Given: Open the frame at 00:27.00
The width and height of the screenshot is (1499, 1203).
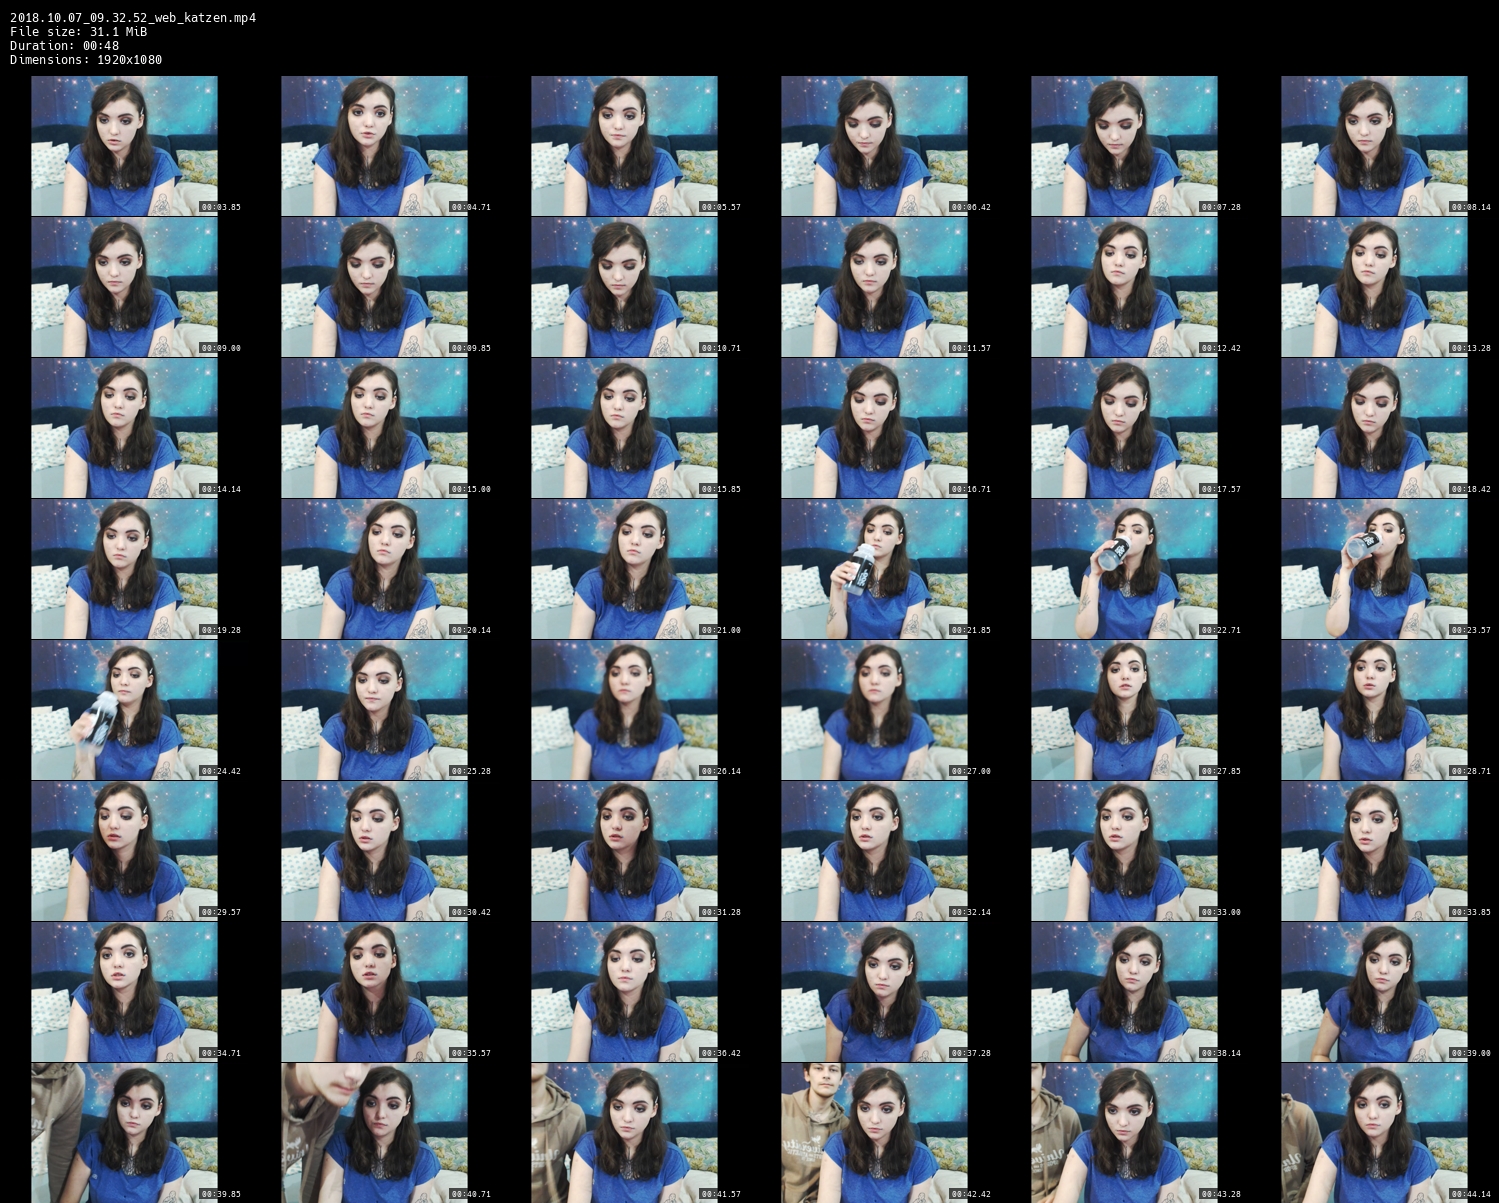Looking at the screenshot, I should pyautogui.click(x=874, y=710).
